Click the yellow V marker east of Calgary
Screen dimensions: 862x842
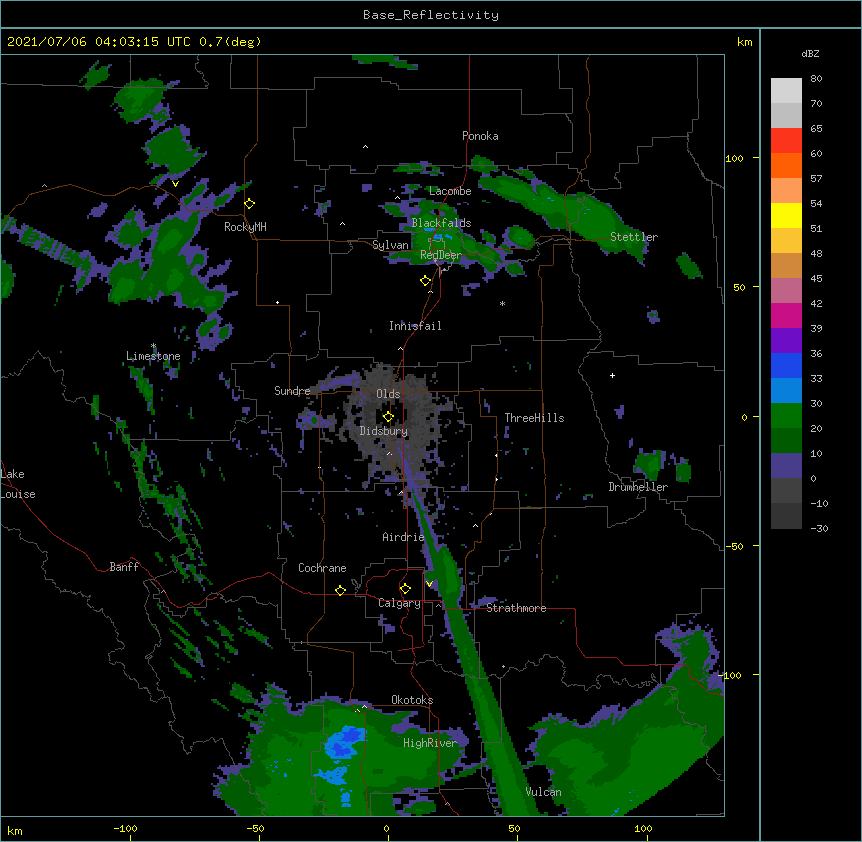(x=429, y=584)
